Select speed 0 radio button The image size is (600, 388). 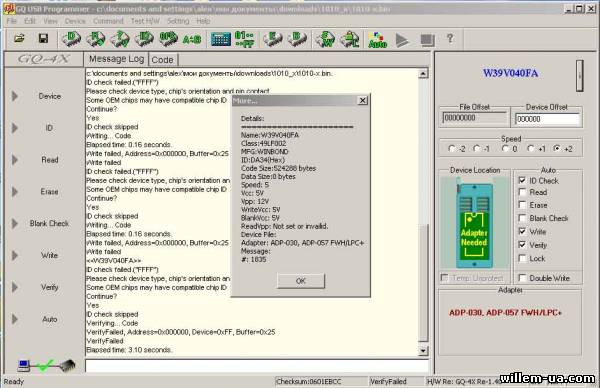point(505,148)
